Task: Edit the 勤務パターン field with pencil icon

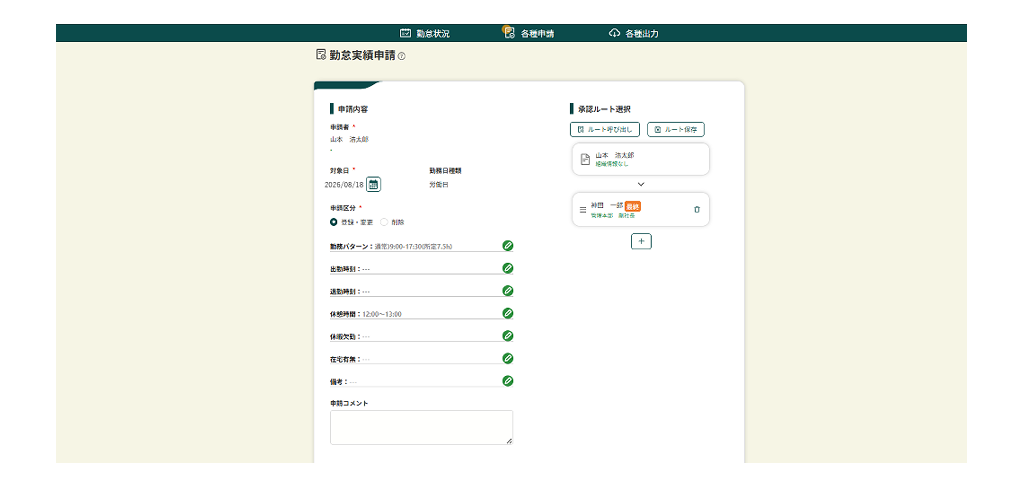Action: (508, 246)
